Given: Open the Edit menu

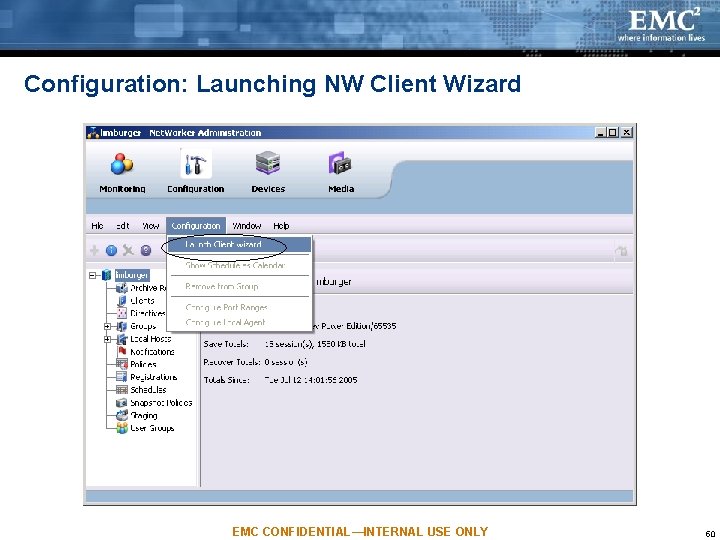Looking at the screenshot, I should click(x=123, y=226).
